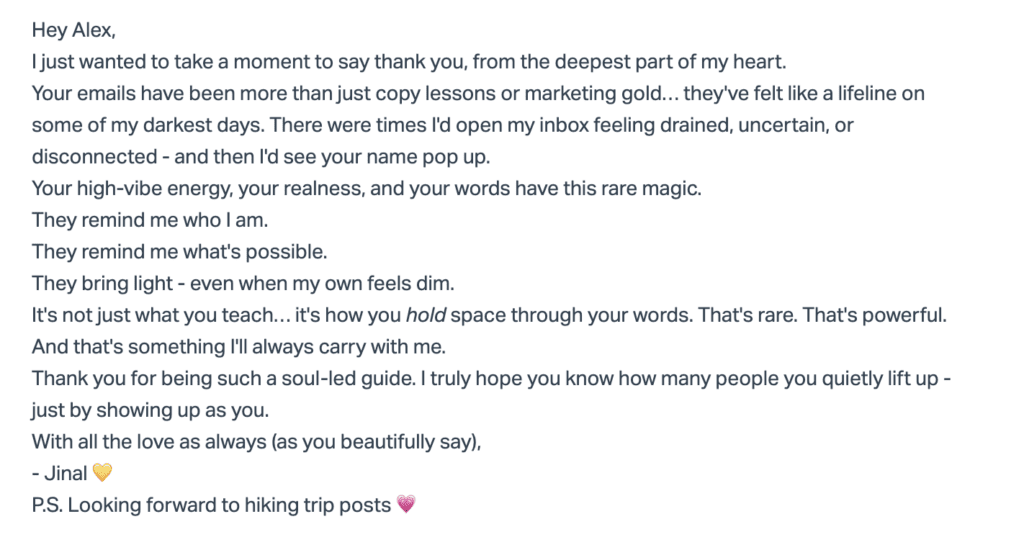The height and width of the screenshot is (537, 1024).
Task: Click the pink heart emoji after the P.S.
Action: (405, 505)
